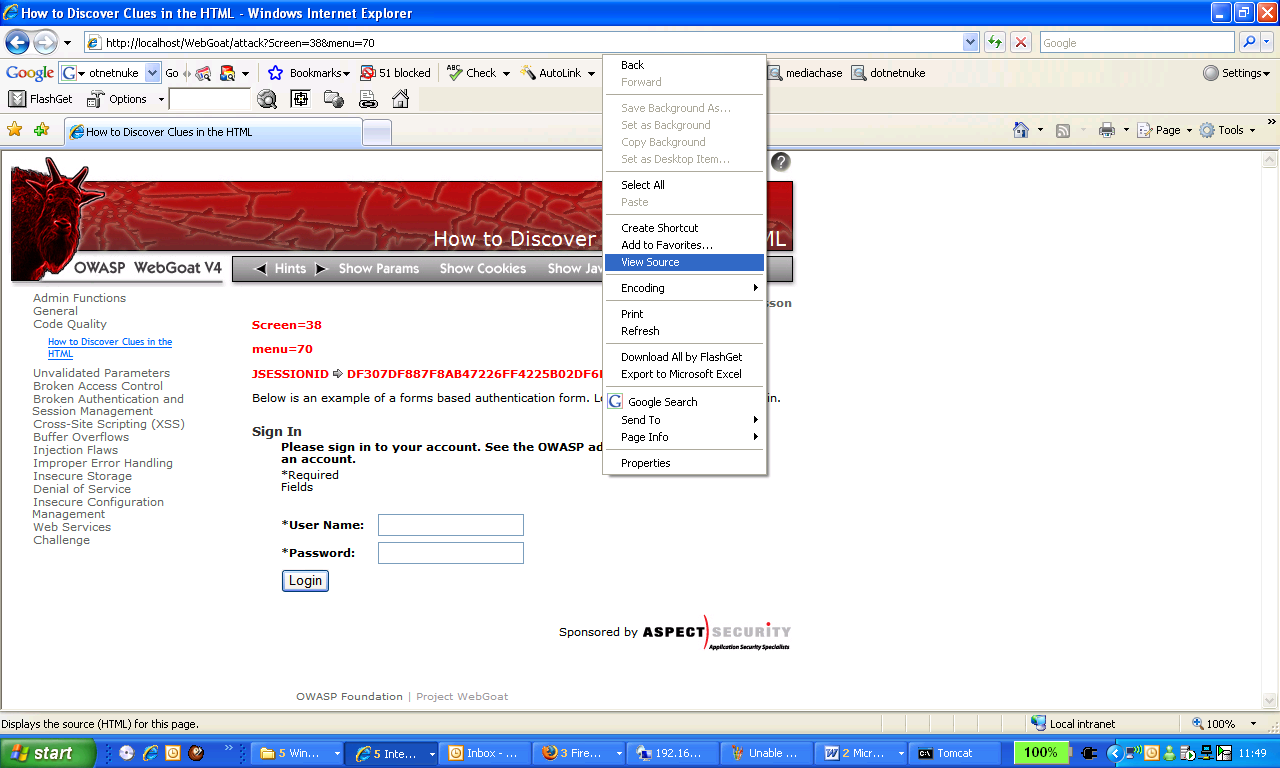Click the popup blocker '51 blocked' button

(395, 73)
